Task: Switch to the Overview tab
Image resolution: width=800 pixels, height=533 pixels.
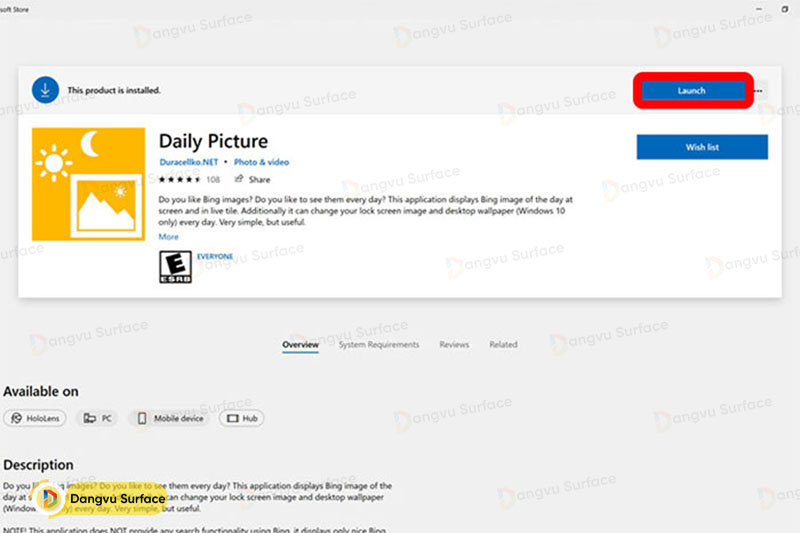Action: point(301,345)
